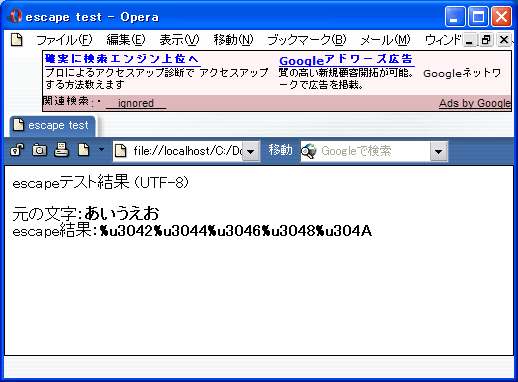This screenshot has width=518, height=382.
Task: Click the escapeテスト結果 (UTF-8) heading
Action: (x=101, y=182)
